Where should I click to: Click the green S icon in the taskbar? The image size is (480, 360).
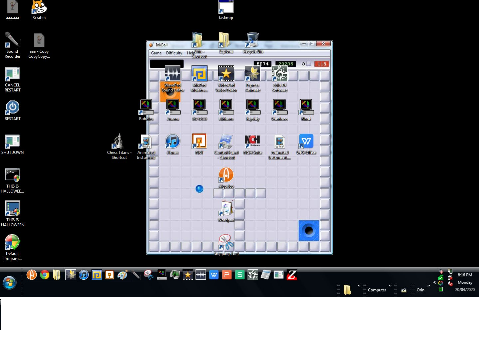240,275
